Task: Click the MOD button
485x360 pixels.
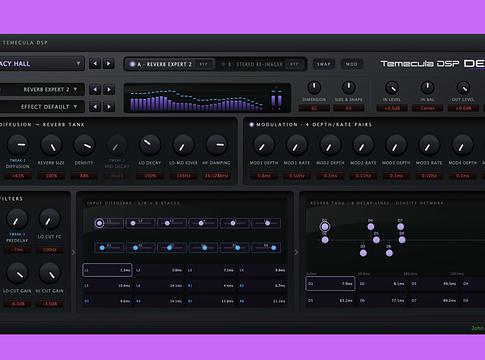Action: [x=352, y=64]
